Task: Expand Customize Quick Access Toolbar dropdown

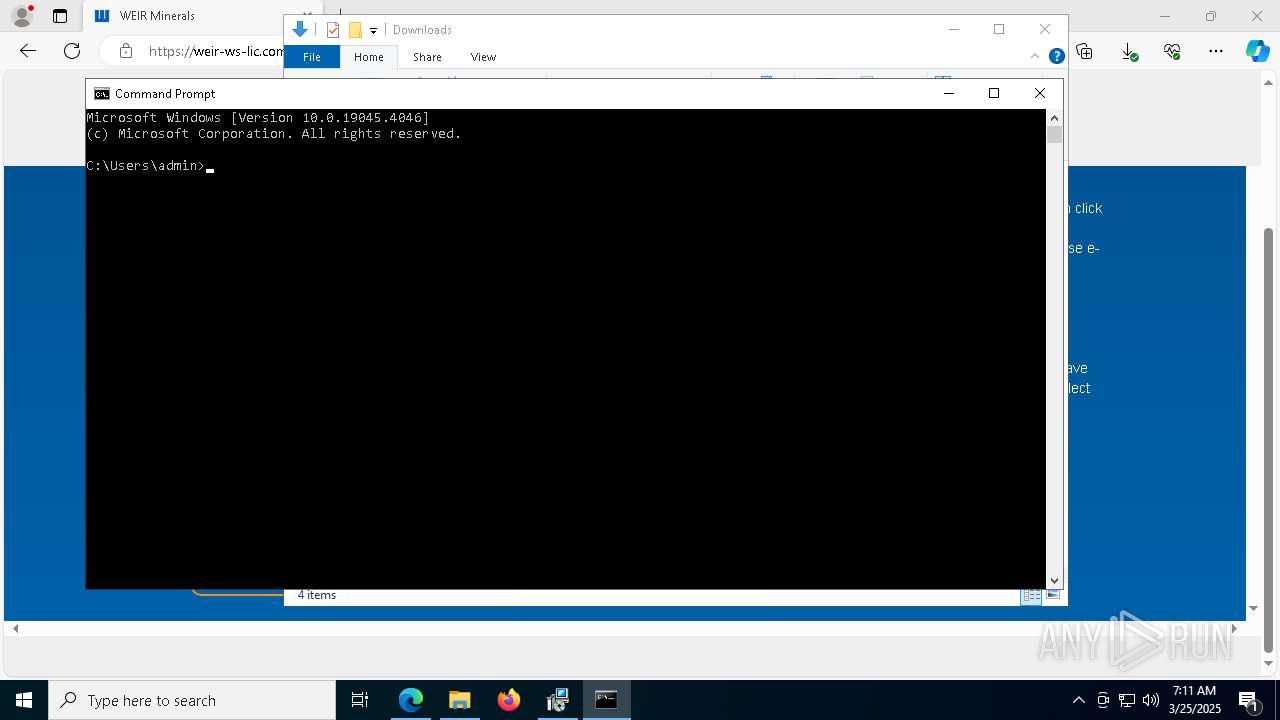Action: click(373, 30)
